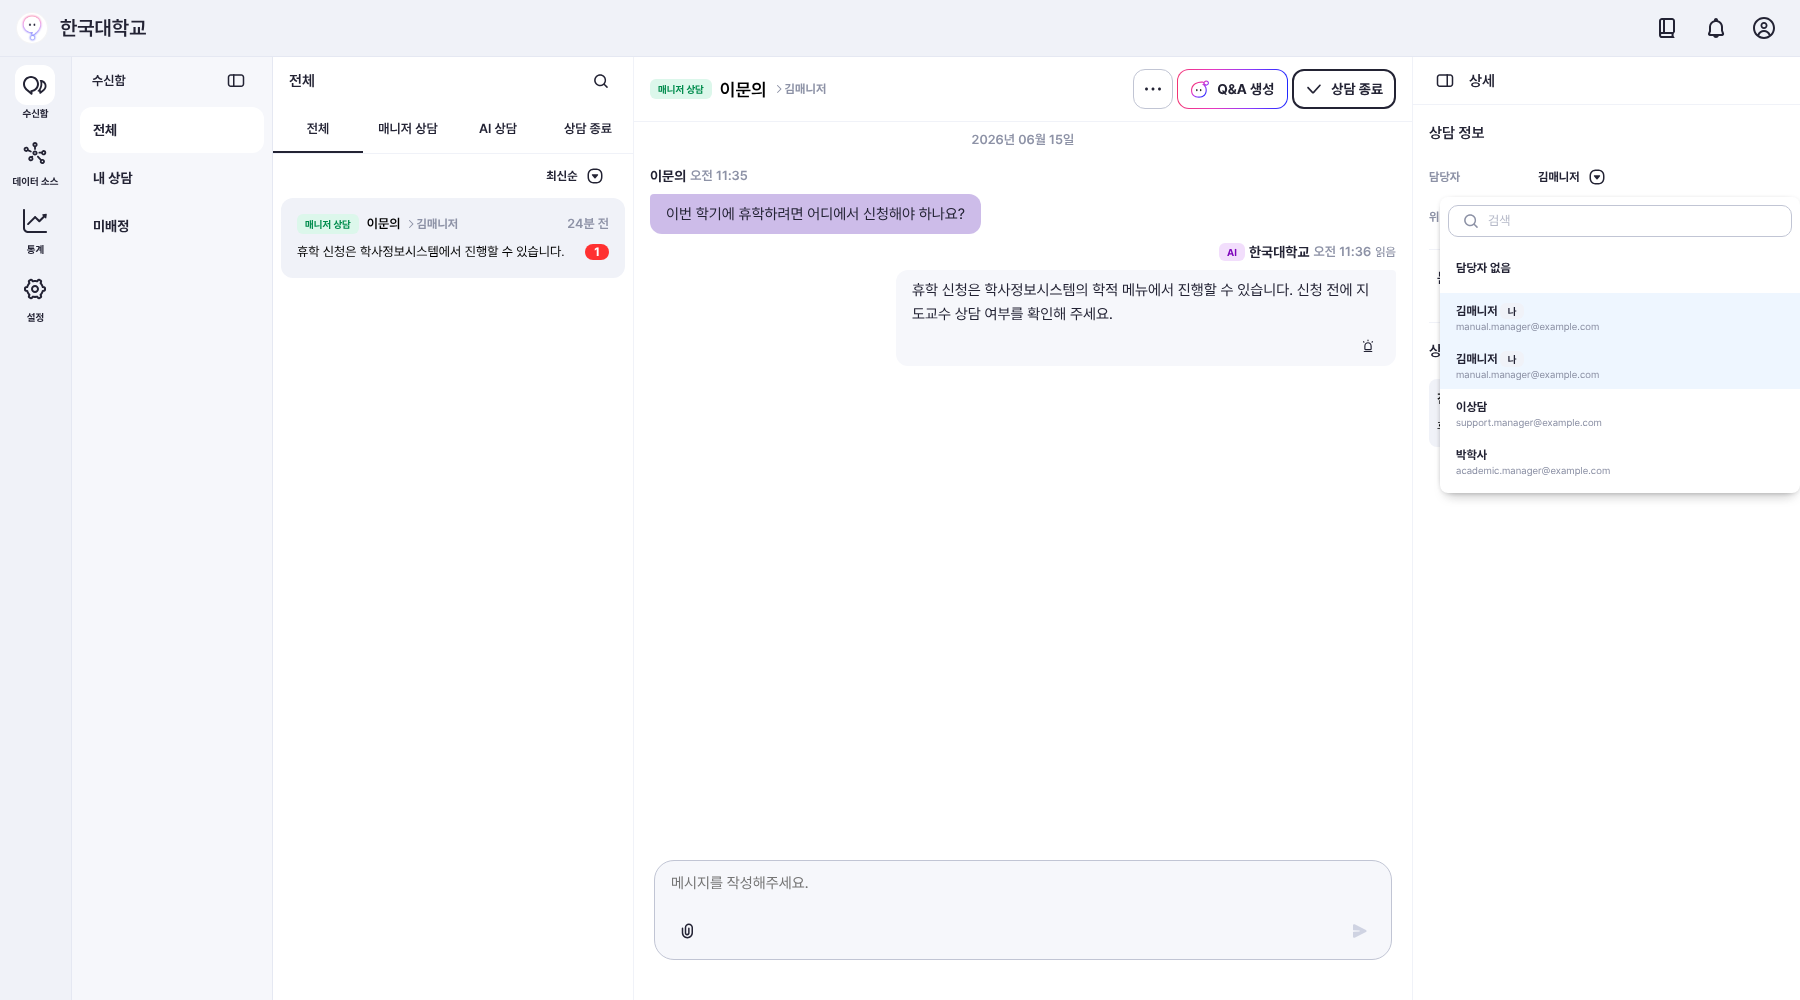This screenshot has height=1000, width=1800.
Task: Open the 데이터 소스 sidebar icon
Action: click(x=35, y=153)
